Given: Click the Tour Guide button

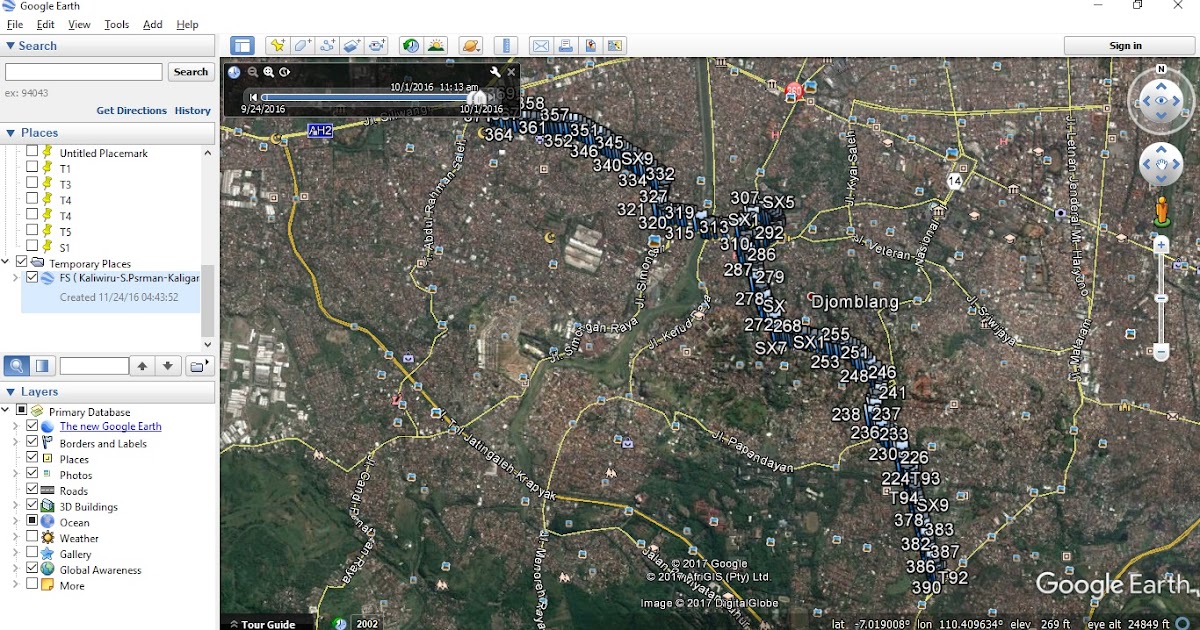Looking at the screenshot, I should 263,623.
